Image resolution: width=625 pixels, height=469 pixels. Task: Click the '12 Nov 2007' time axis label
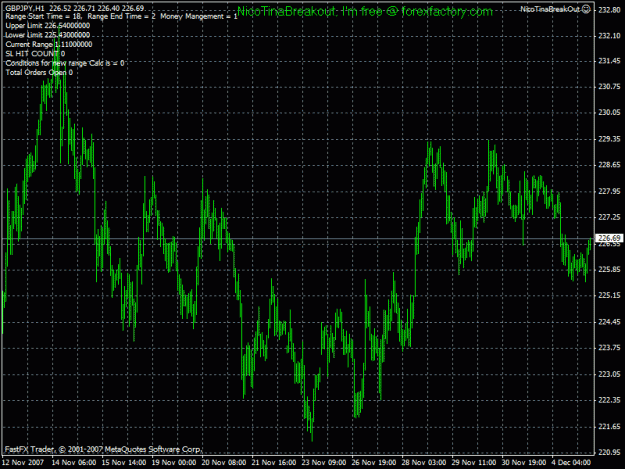click(x=23, y=462)
